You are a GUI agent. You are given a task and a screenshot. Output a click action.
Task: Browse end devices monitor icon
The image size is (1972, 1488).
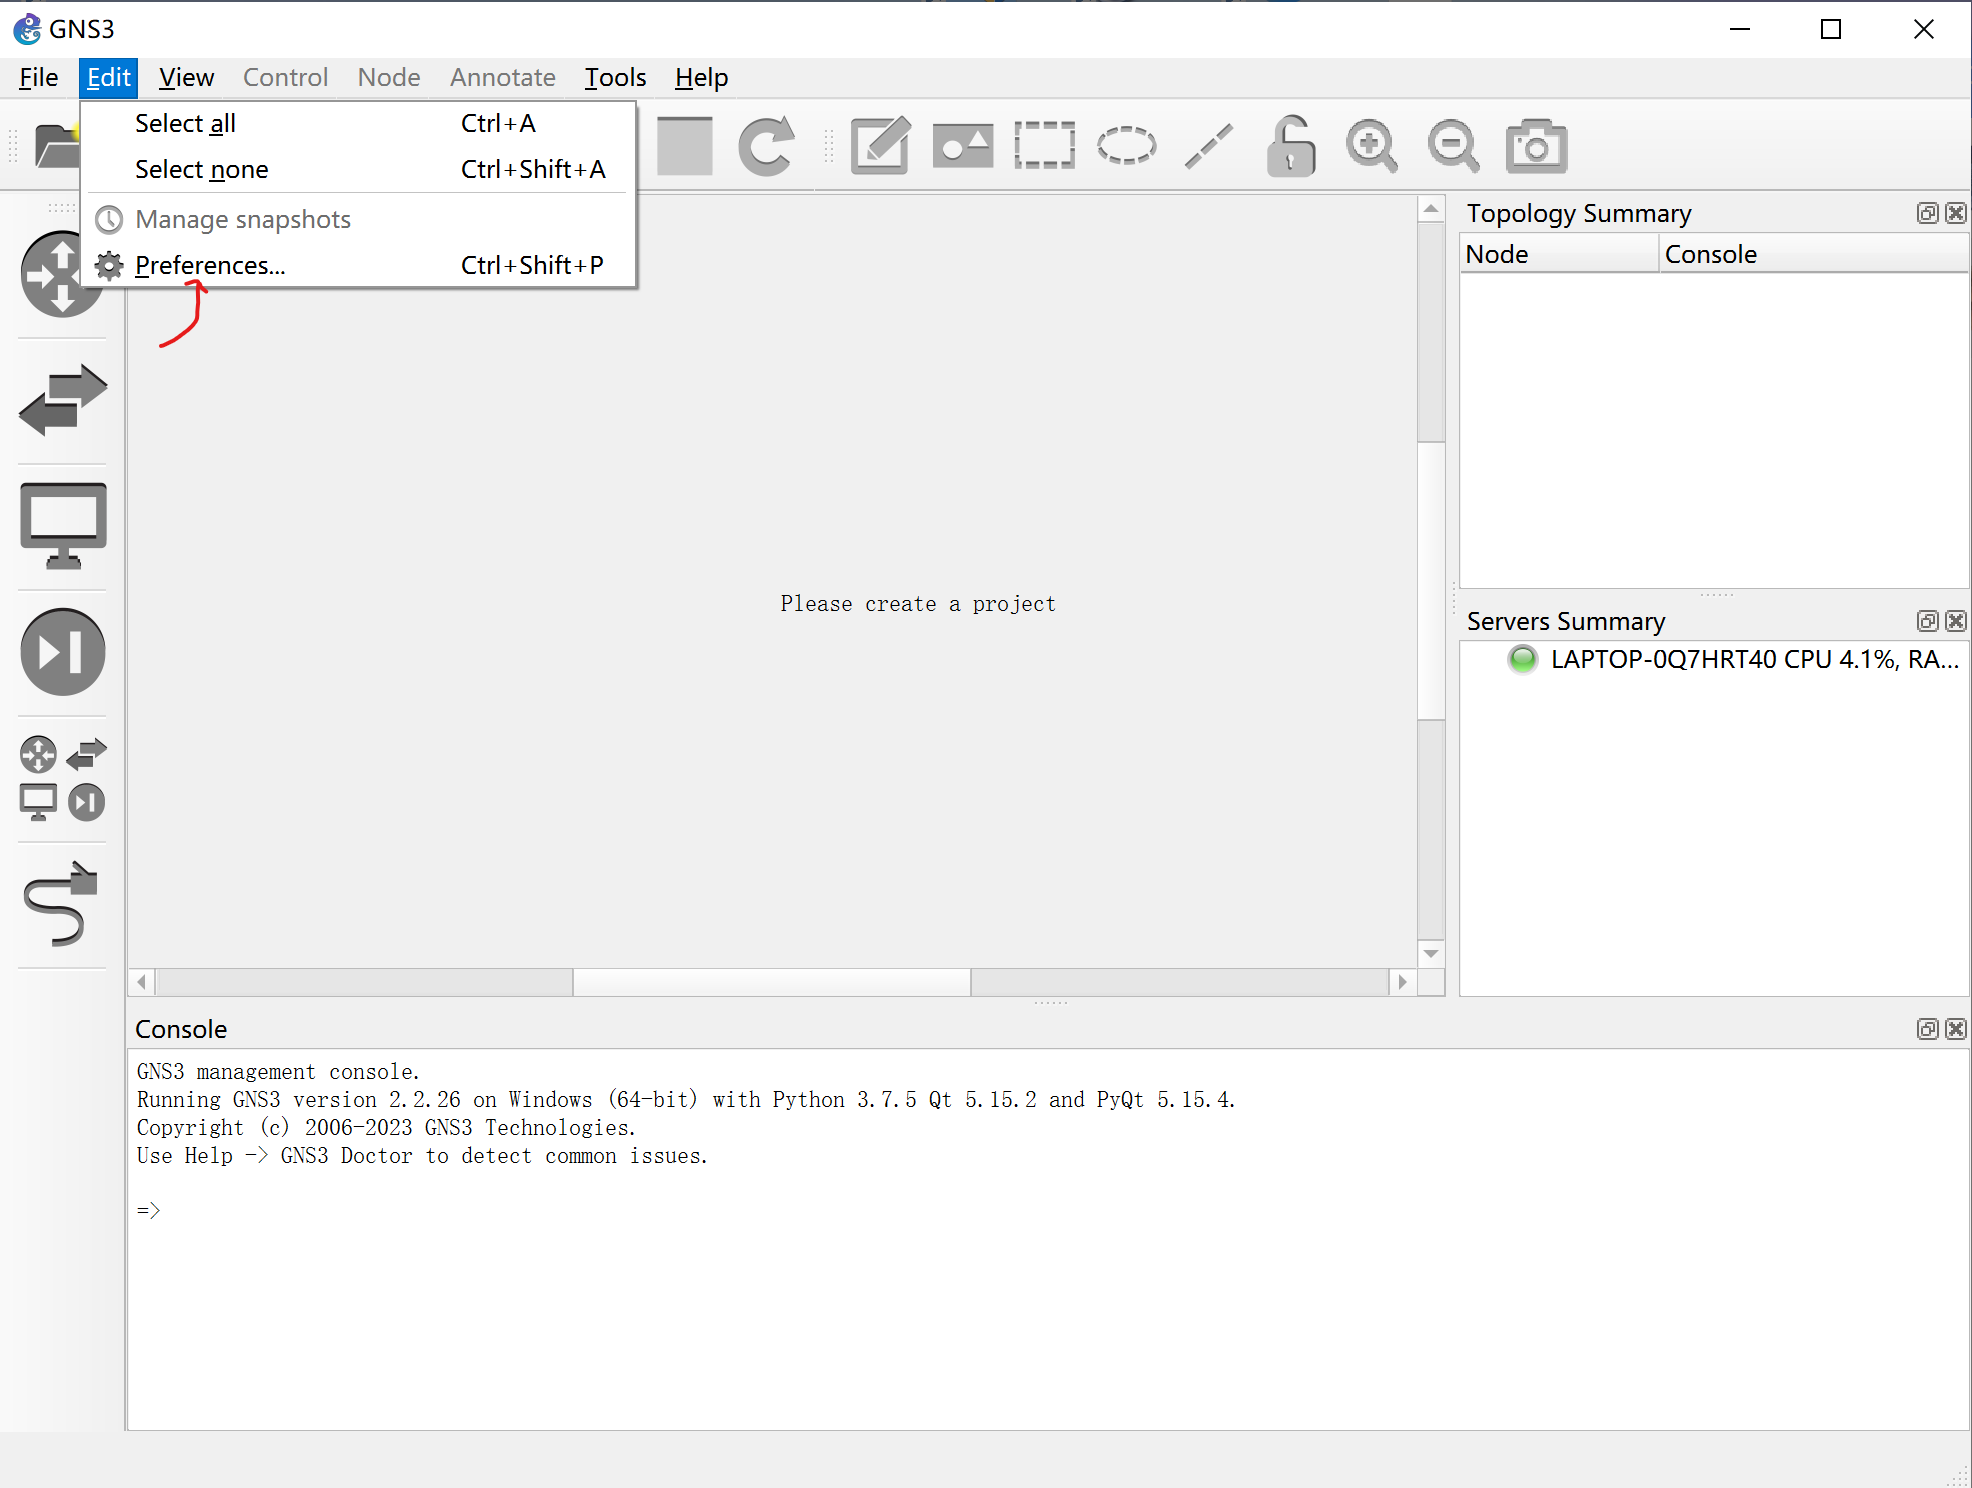tap(62, 526)
